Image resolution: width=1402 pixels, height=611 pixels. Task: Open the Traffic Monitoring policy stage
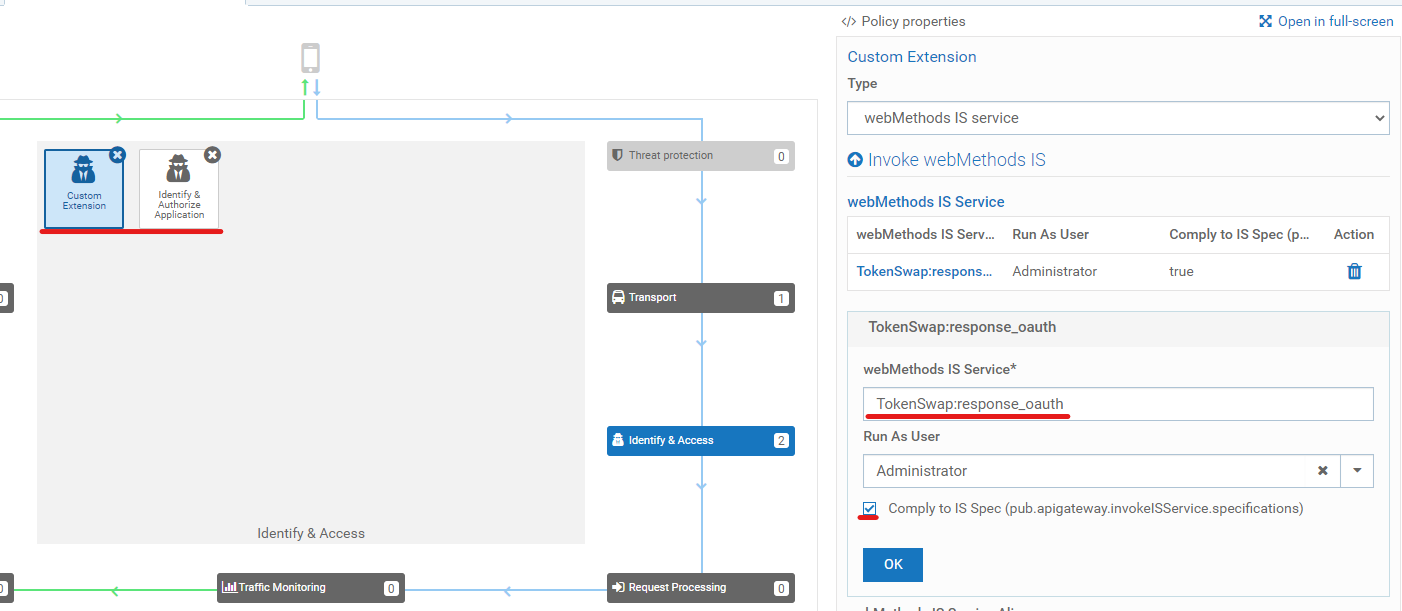coord(310,588)
